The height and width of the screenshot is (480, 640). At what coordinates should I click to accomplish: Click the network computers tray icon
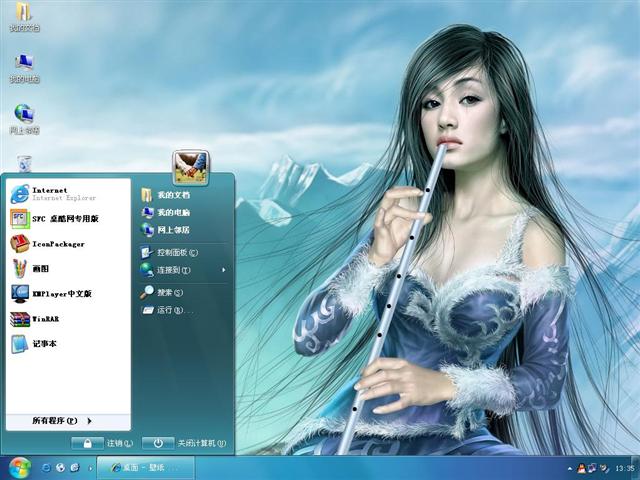592,468
